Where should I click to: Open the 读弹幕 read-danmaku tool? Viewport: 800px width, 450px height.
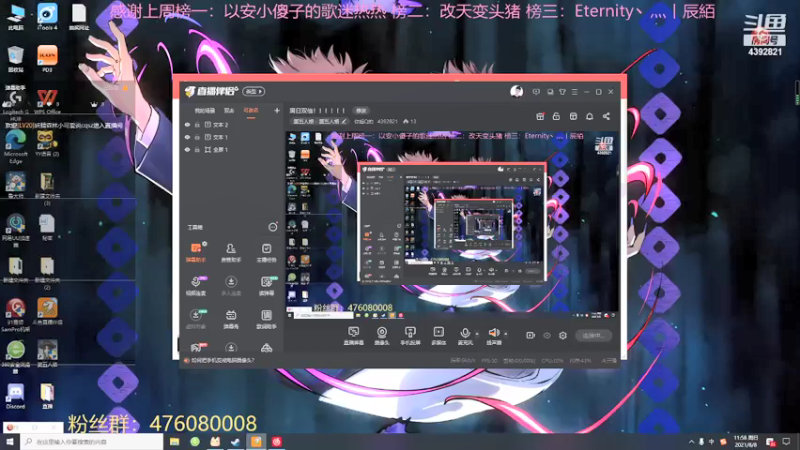[266, 286]
